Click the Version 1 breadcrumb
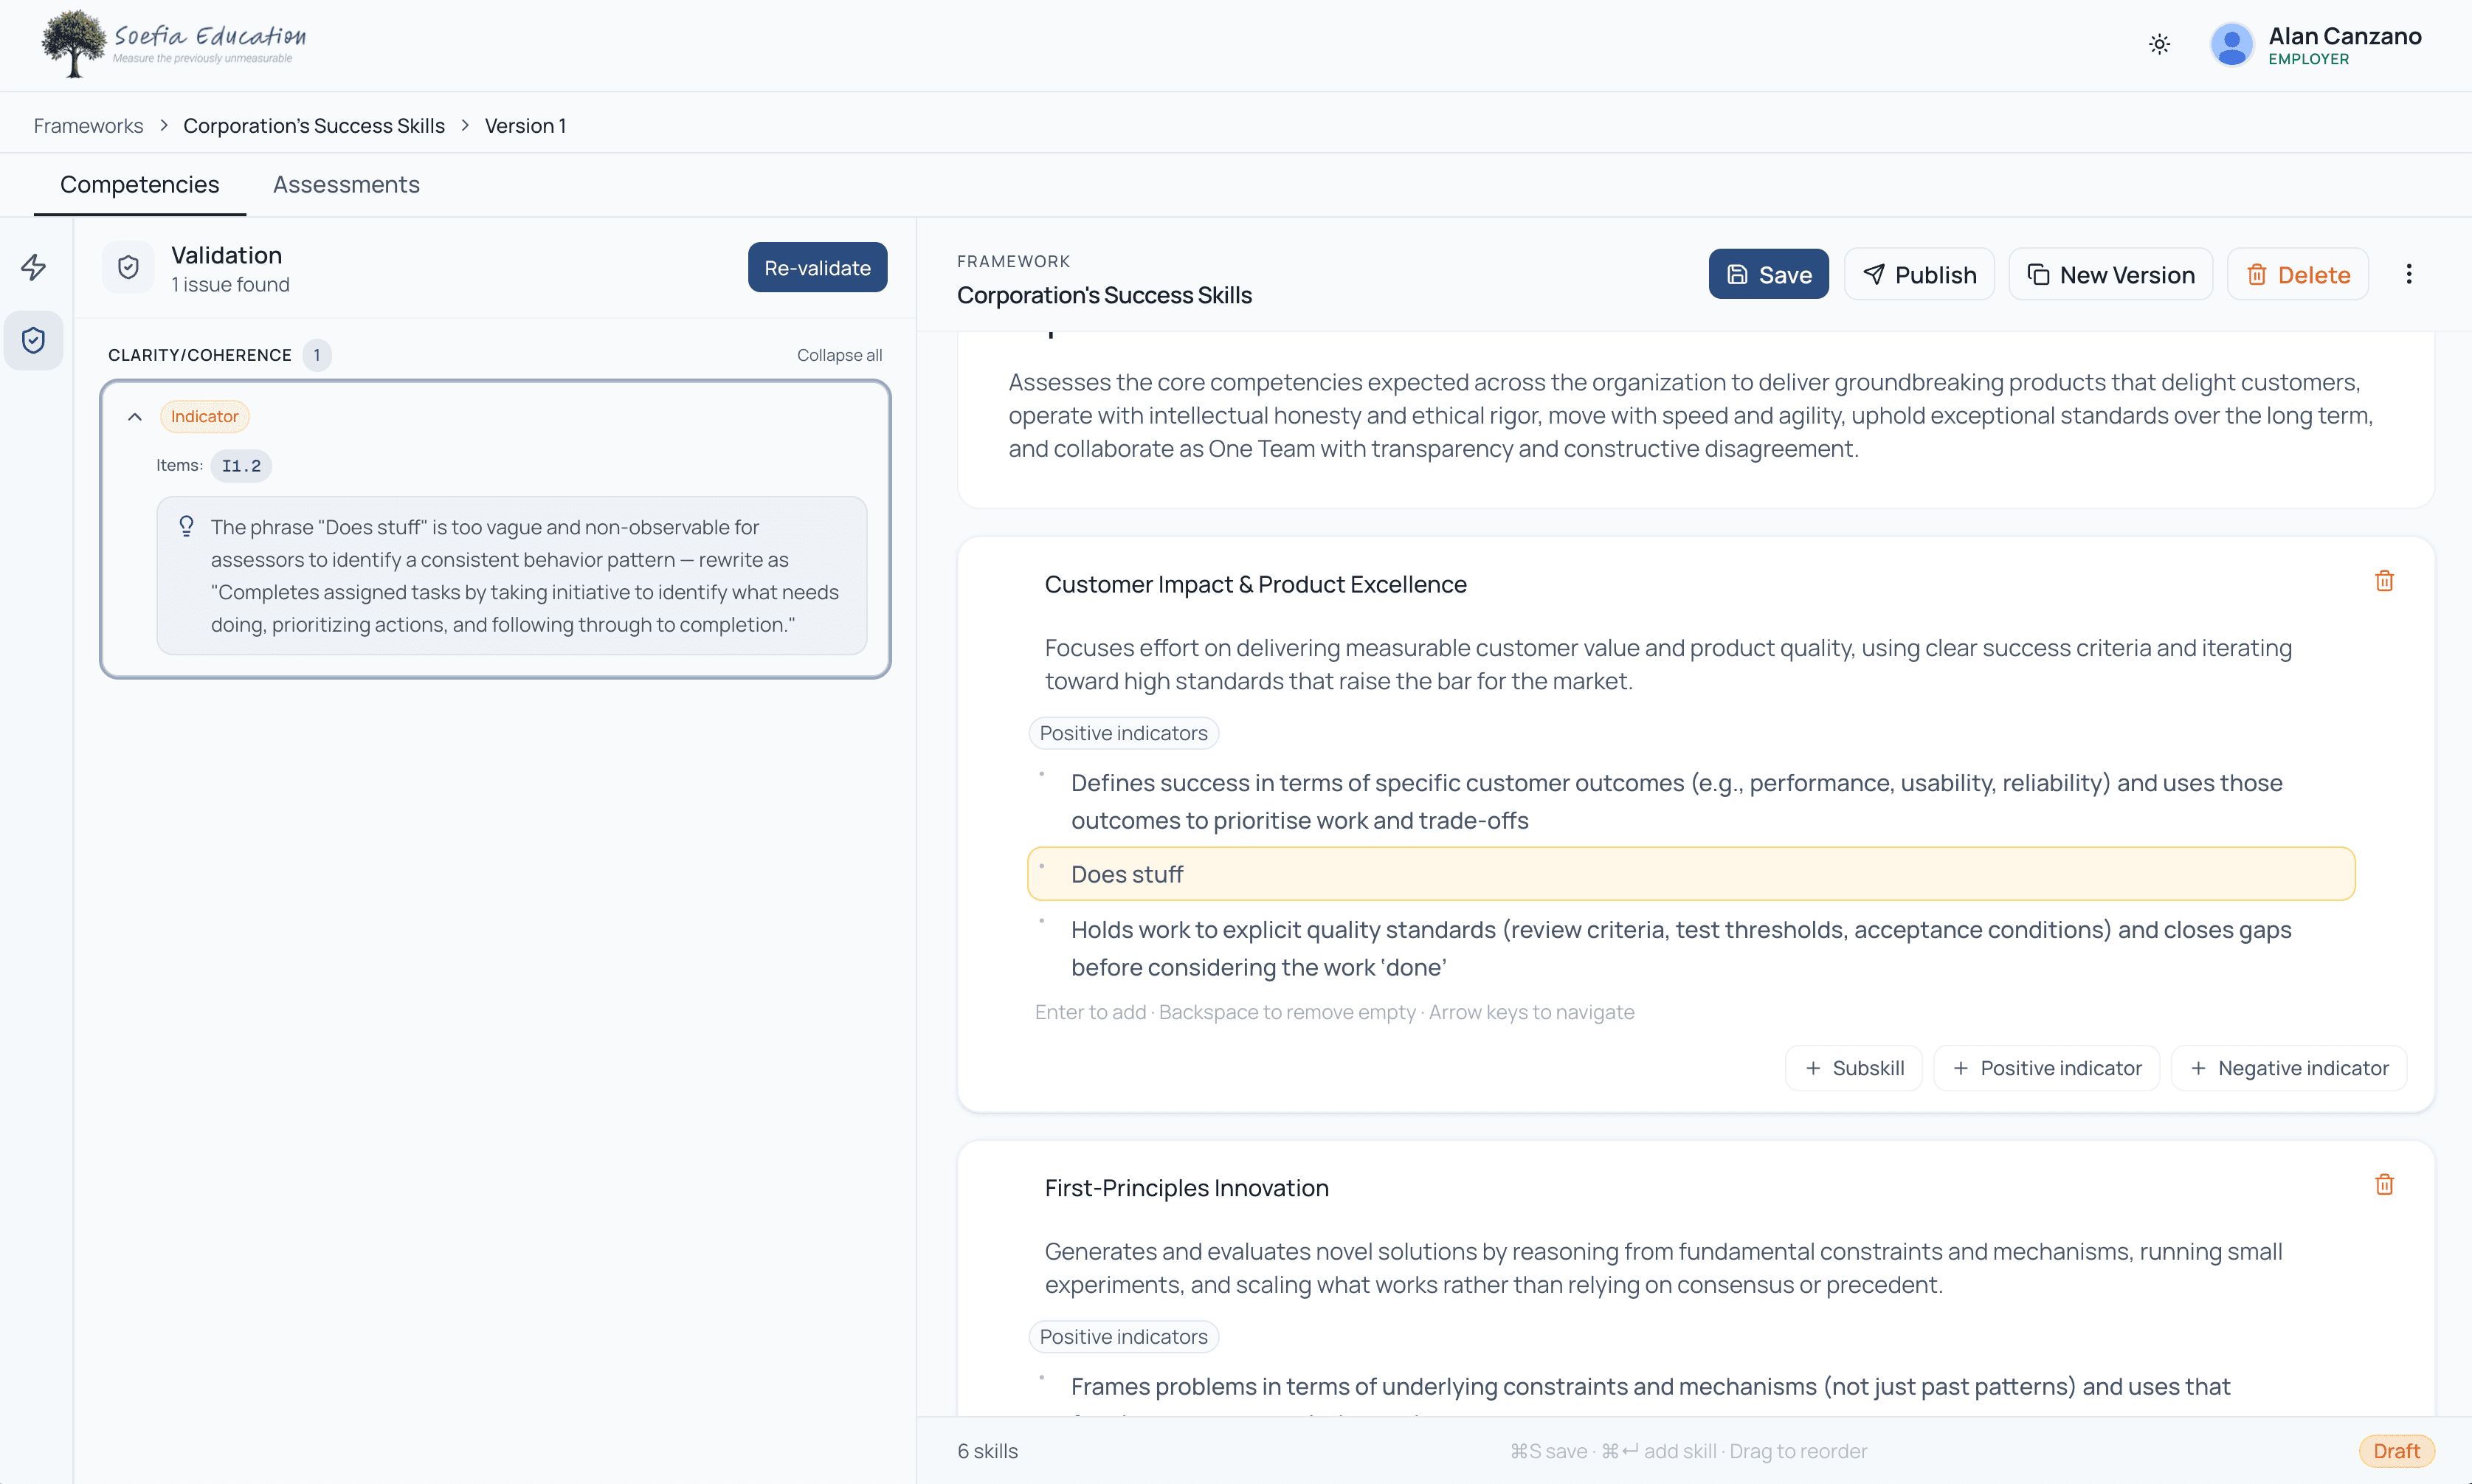This screenshot has height=1484, width=2472. [525, 126]
